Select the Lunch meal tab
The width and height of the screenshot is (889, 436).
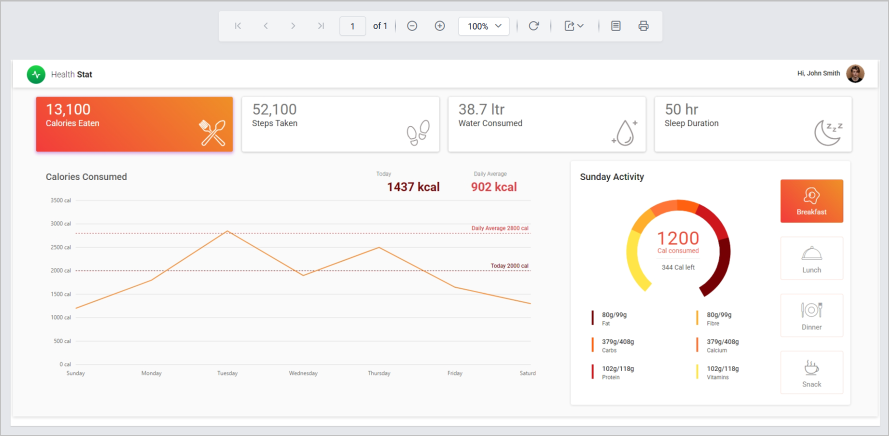pyautogui.click(x=811, y=258)
